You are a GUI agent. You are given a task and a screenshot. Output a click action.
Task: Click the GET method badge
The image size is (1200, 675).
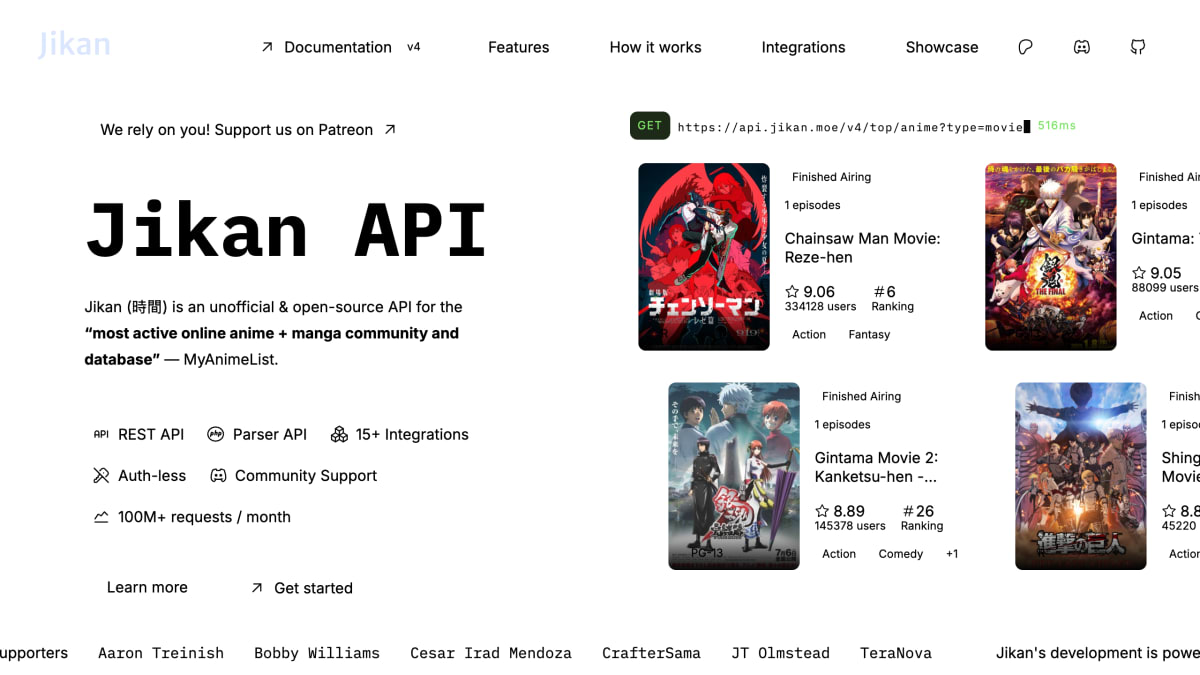pos(650,126)
